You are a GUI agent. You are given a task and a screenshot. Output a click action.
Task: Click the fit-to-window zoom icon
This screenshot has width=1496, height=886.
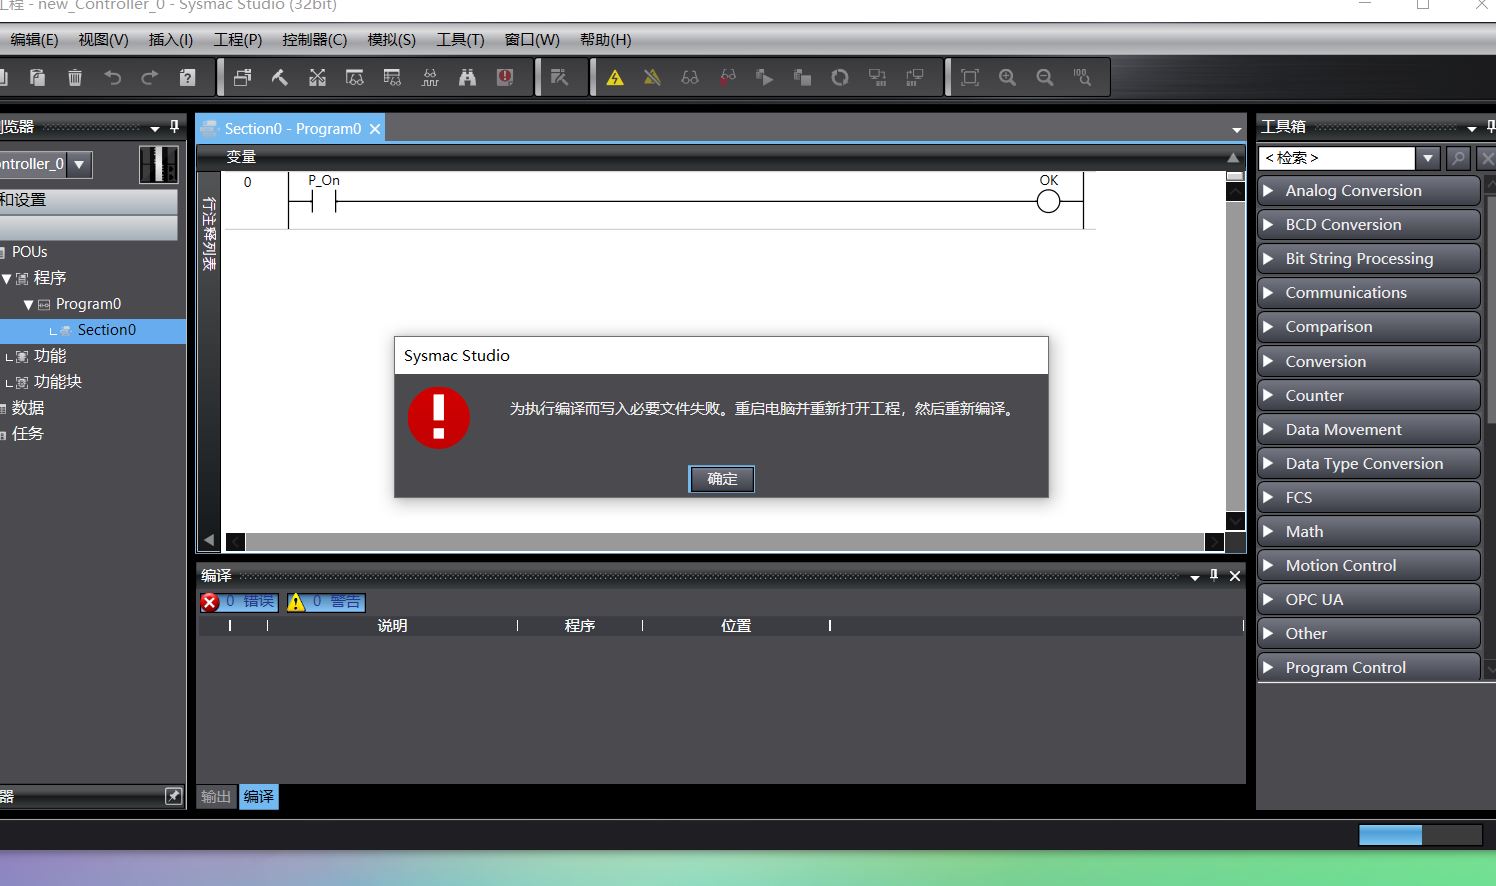pyautogui.click(x=969, y=78)
